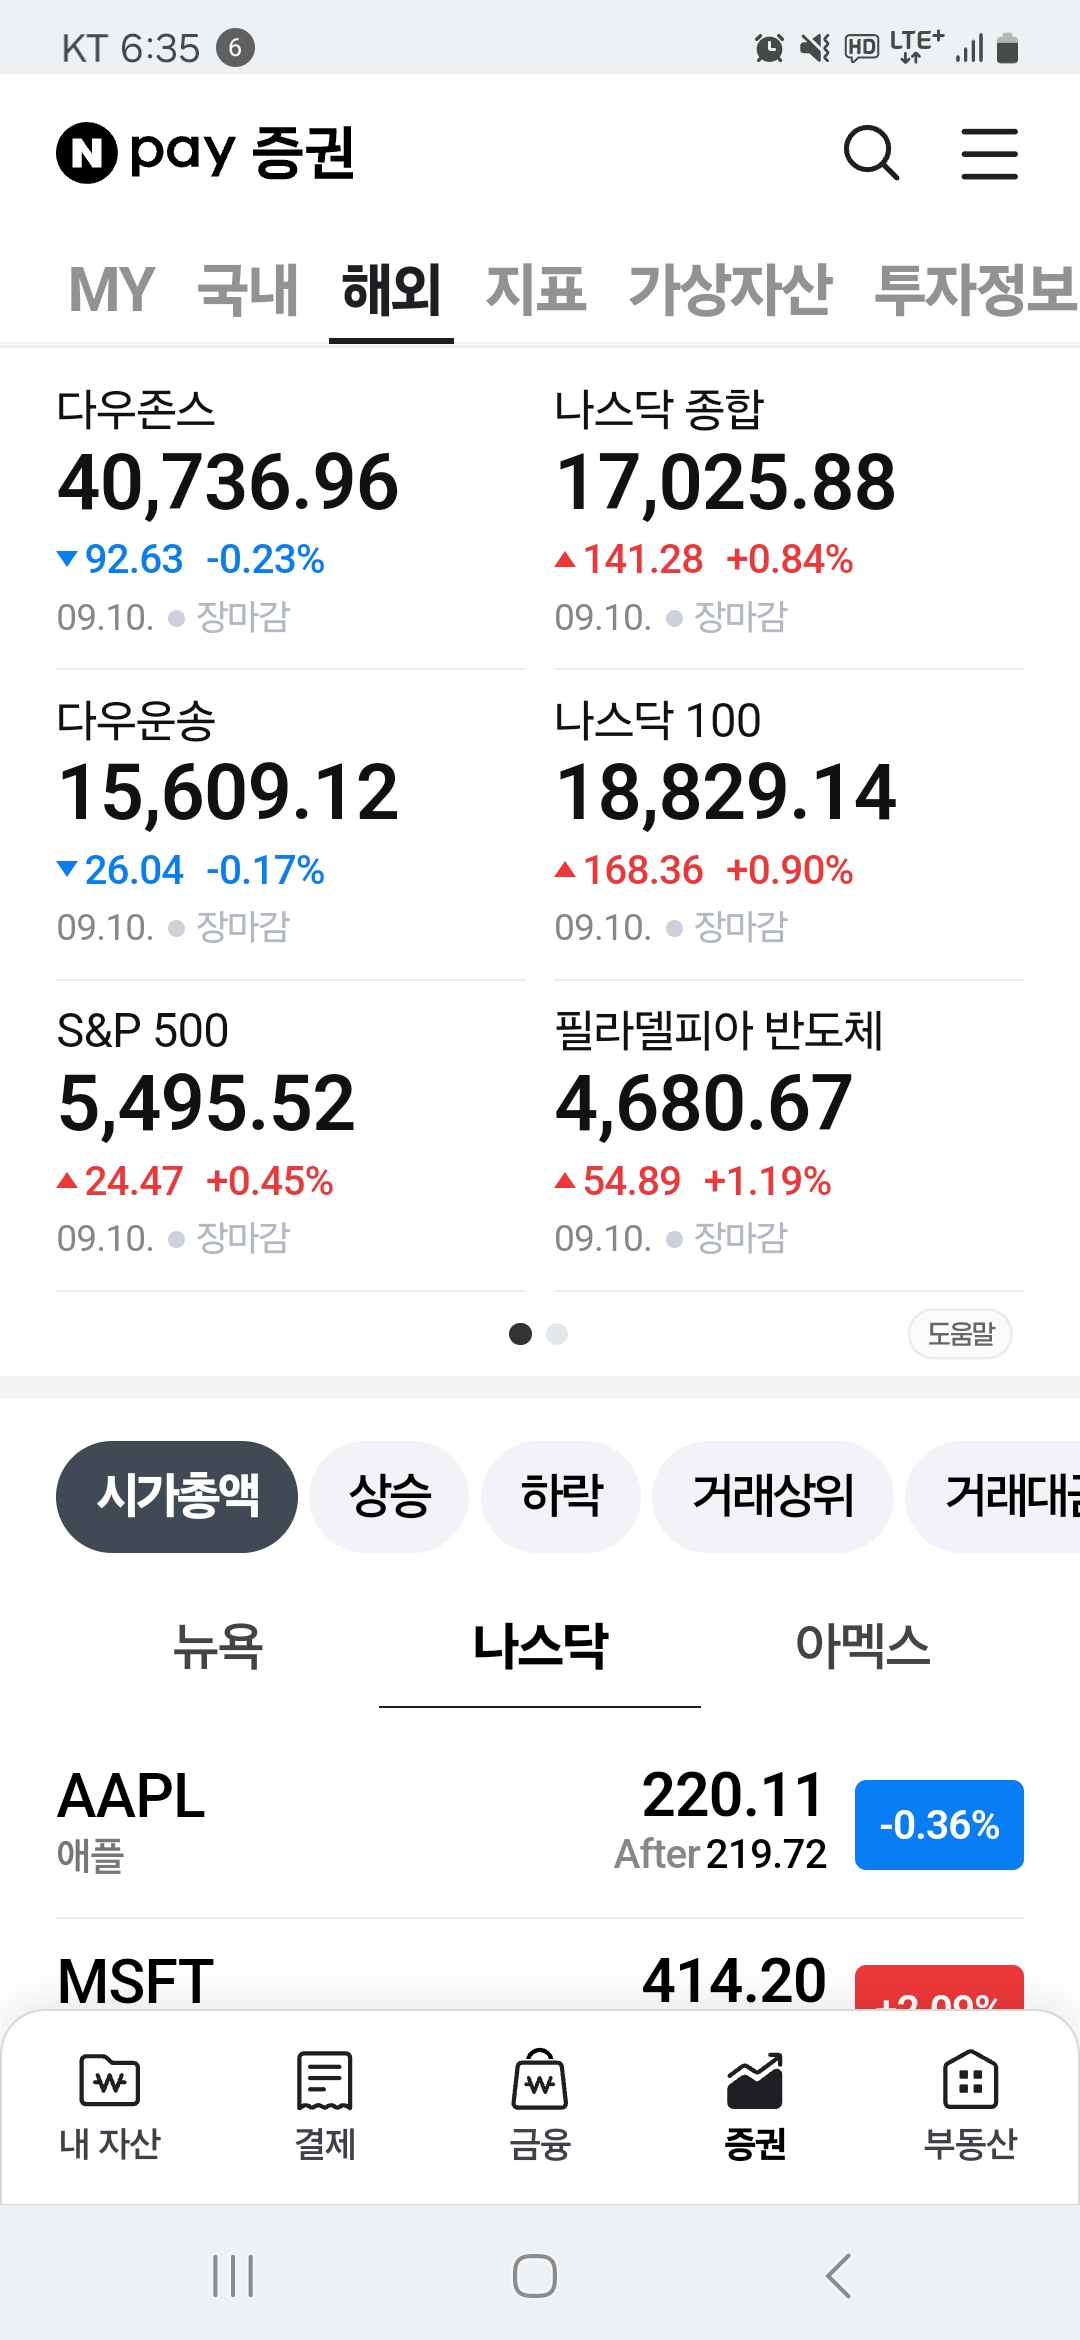This screenshot has height=2340, width=1080.
Task: Switch to the 국내 tab
Action: [247, 290]
